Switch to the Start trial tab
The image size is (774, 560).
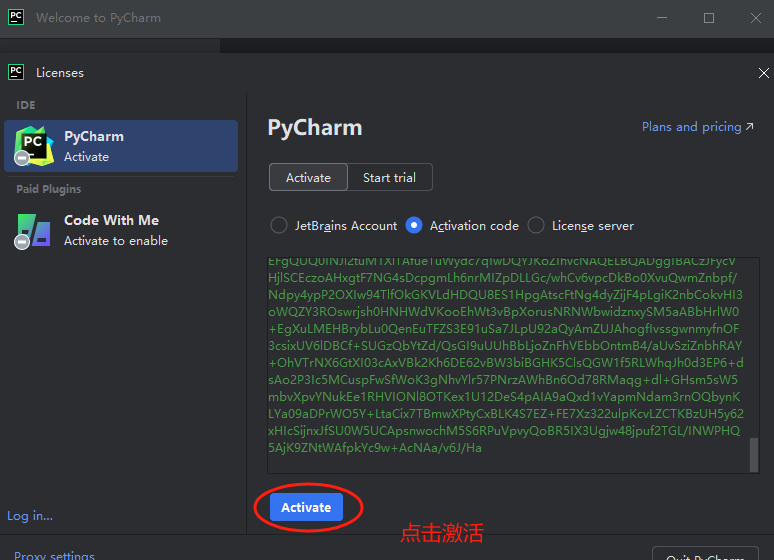click(389, 177)
